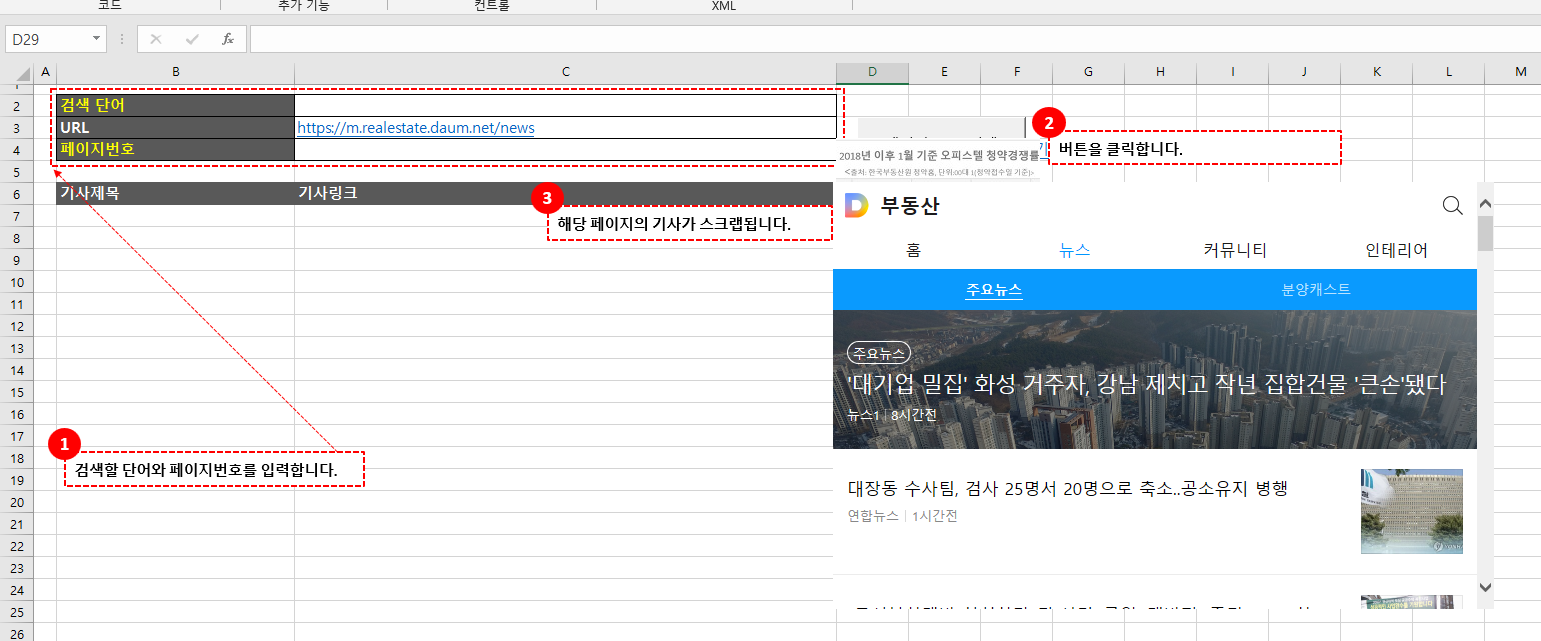Click the Insert Function fx icon
1541x641 pixels.
tap(228, 39)
